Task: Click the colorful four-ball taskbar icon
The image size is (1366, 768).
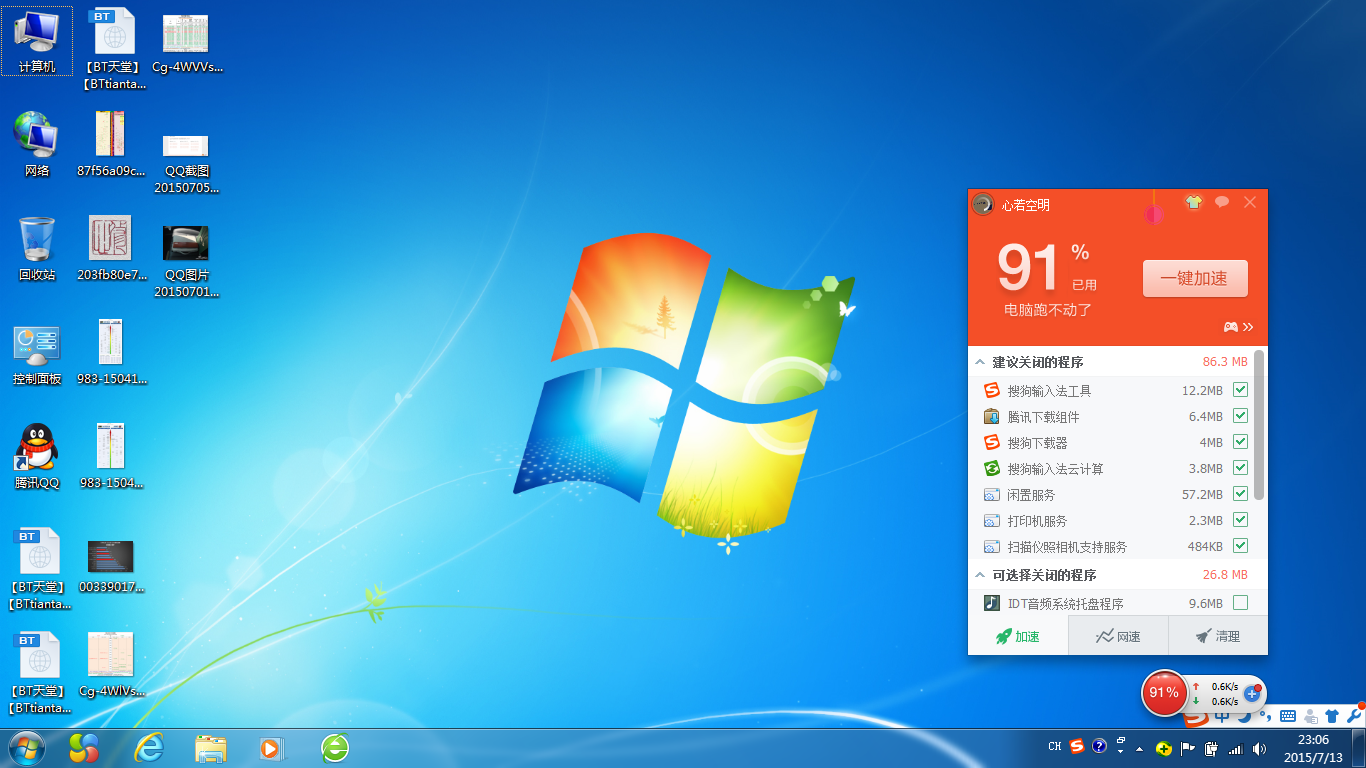Action: [84, 748]
